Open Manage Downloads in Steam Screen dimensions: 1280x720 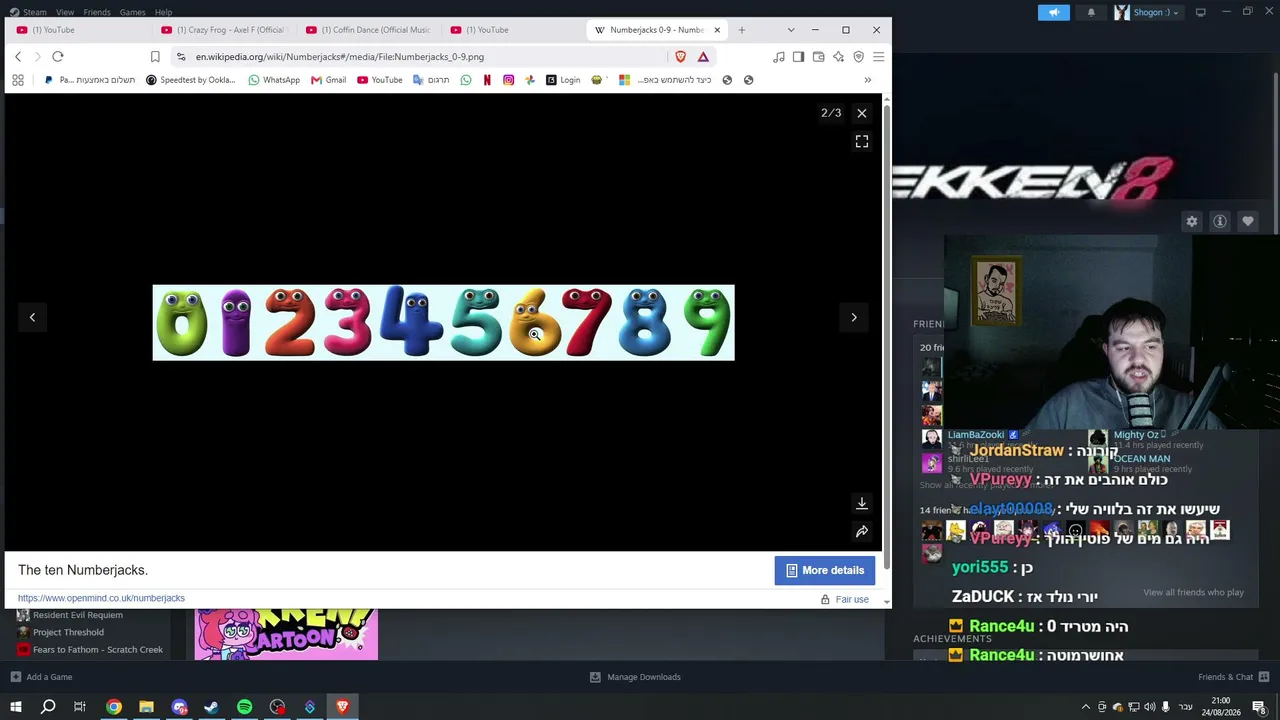coord(635,677)
